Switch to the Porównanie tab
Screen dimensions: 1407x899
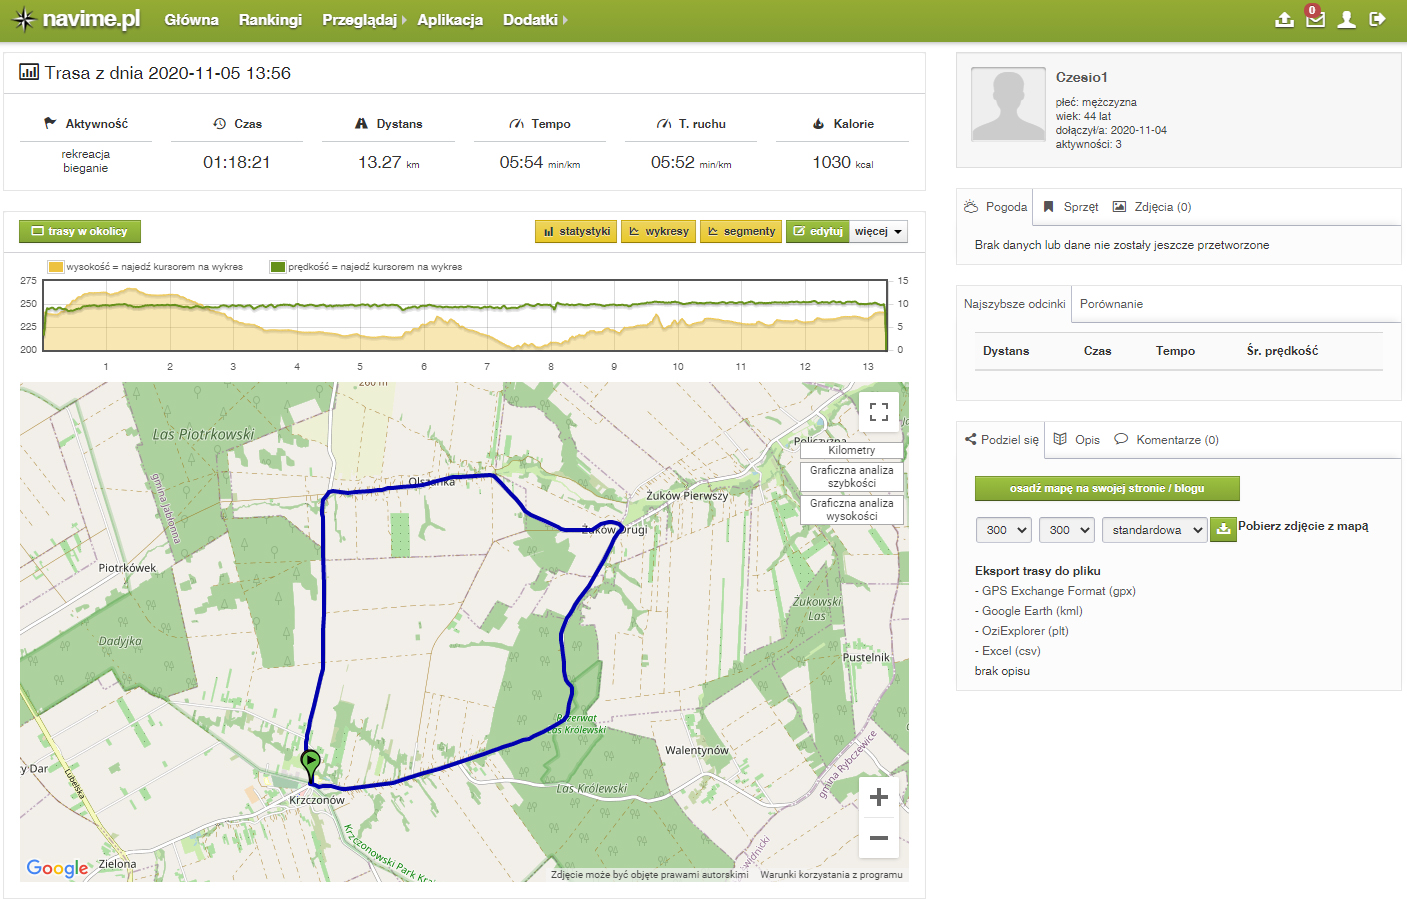pos(1111,304)
